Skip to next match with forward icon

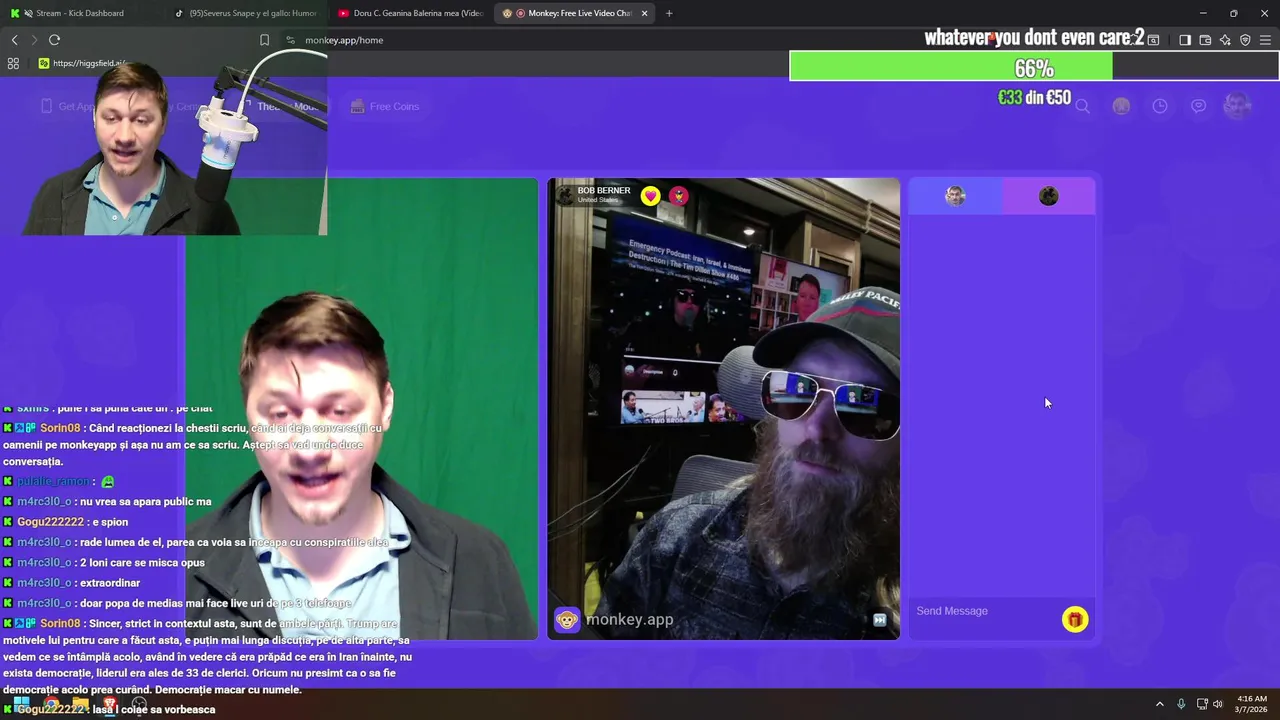tap(880, 620)
